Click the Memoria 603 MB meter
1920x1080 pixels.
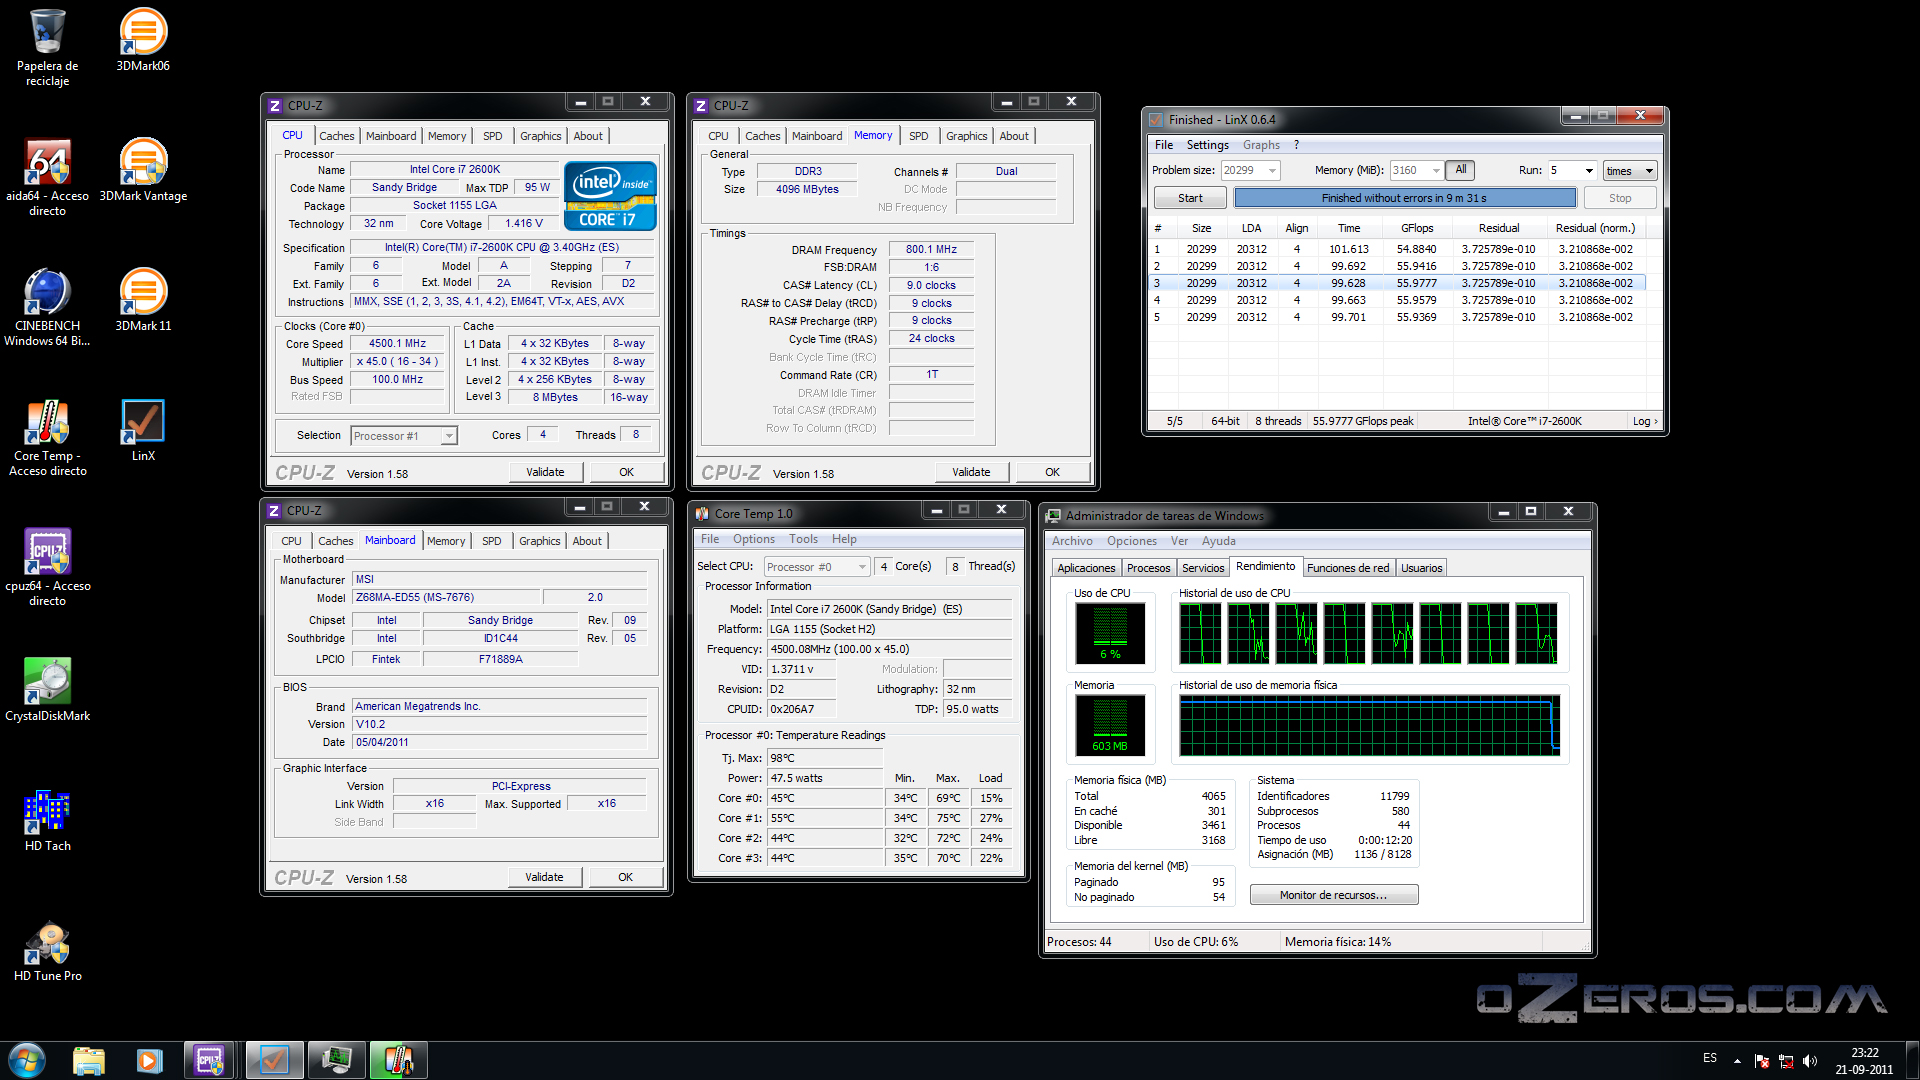tap(1110, 724)
